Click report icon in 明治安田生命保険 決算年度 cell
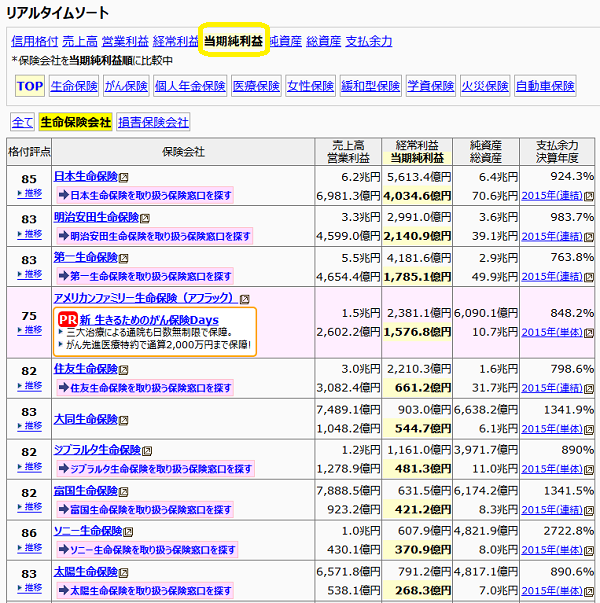600x603 pixels. coord(589,237)
